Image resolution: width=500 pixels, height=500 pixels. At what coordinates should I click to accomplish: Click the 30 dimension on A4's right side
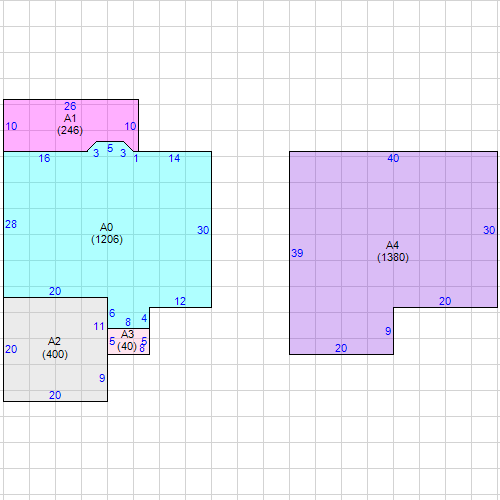pyautogui.click(x=489, y=230)
